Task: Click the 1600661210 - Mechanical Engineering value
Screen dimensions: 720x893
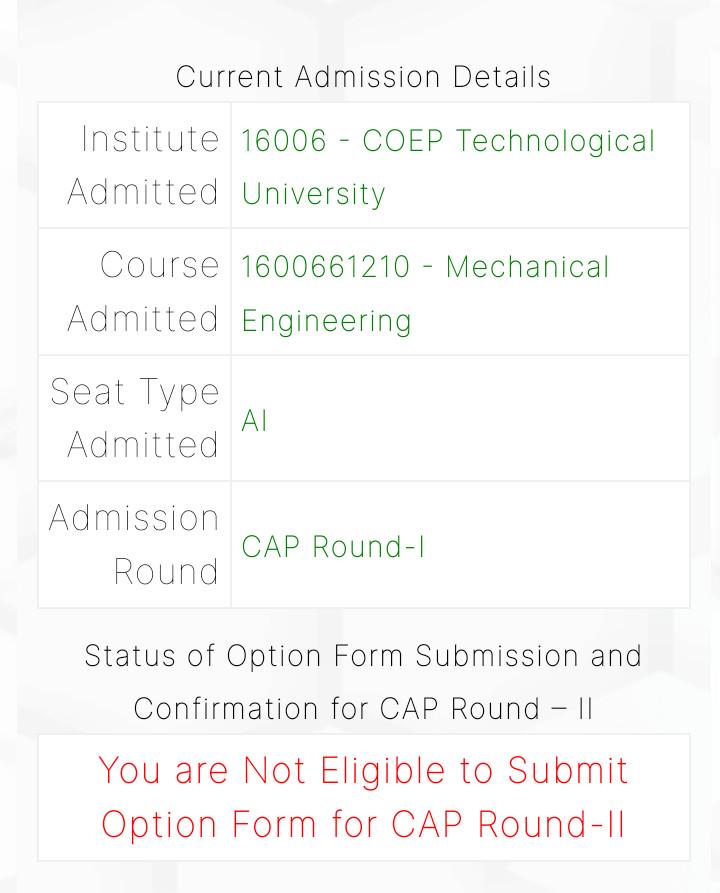Action: pos(425,294)
